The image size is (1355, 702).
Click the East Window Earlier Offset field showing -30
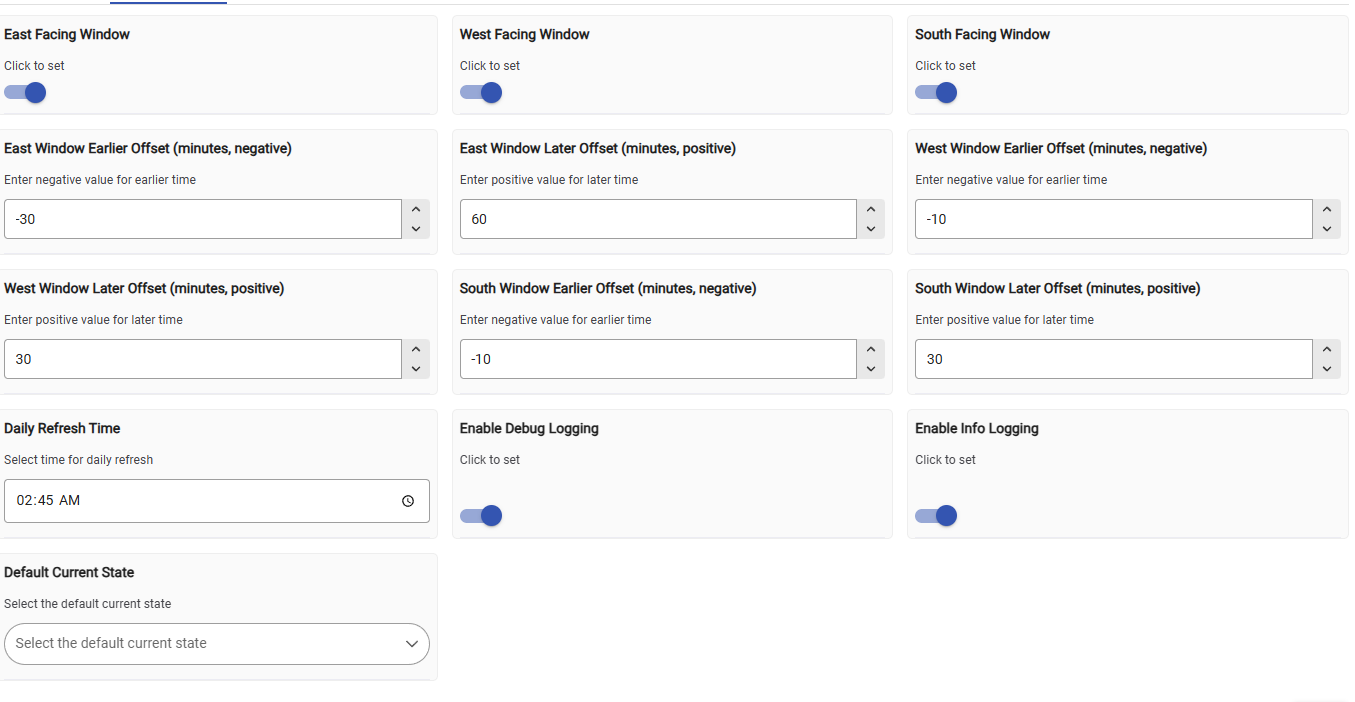(x=203, y=219)
